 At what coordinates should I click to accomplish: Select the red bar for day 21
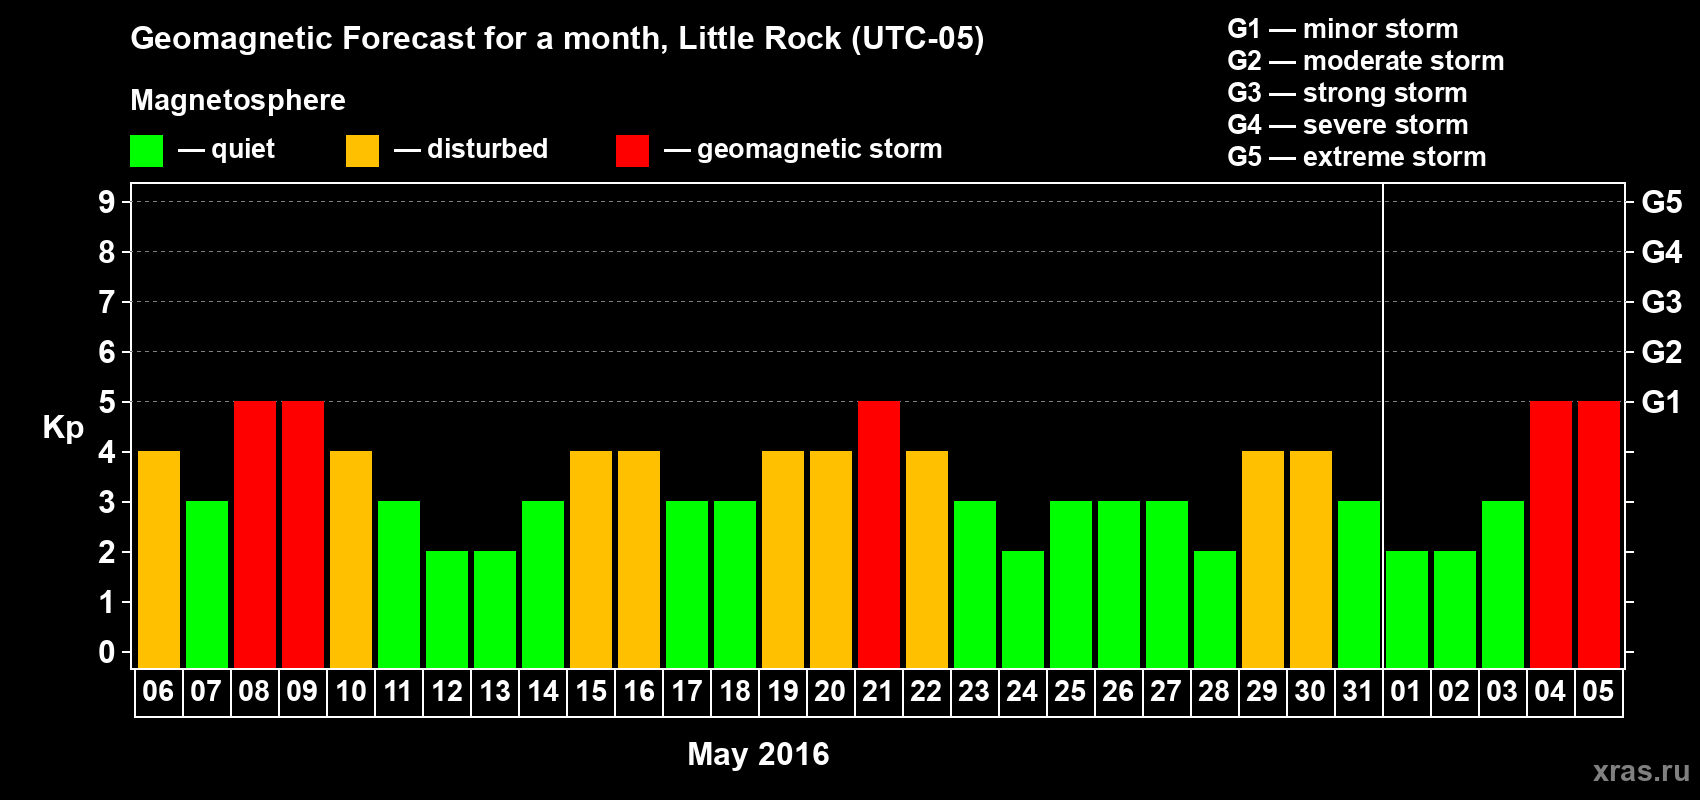[x=879, y=535]
